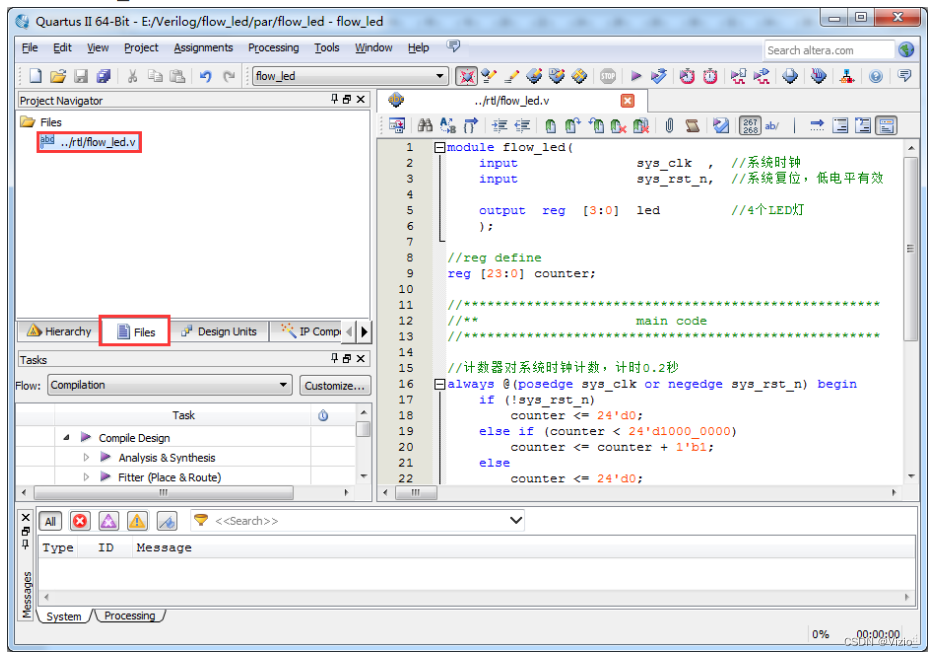Click the editor horizontal scrollbar thumb

(x=416, y=492)
